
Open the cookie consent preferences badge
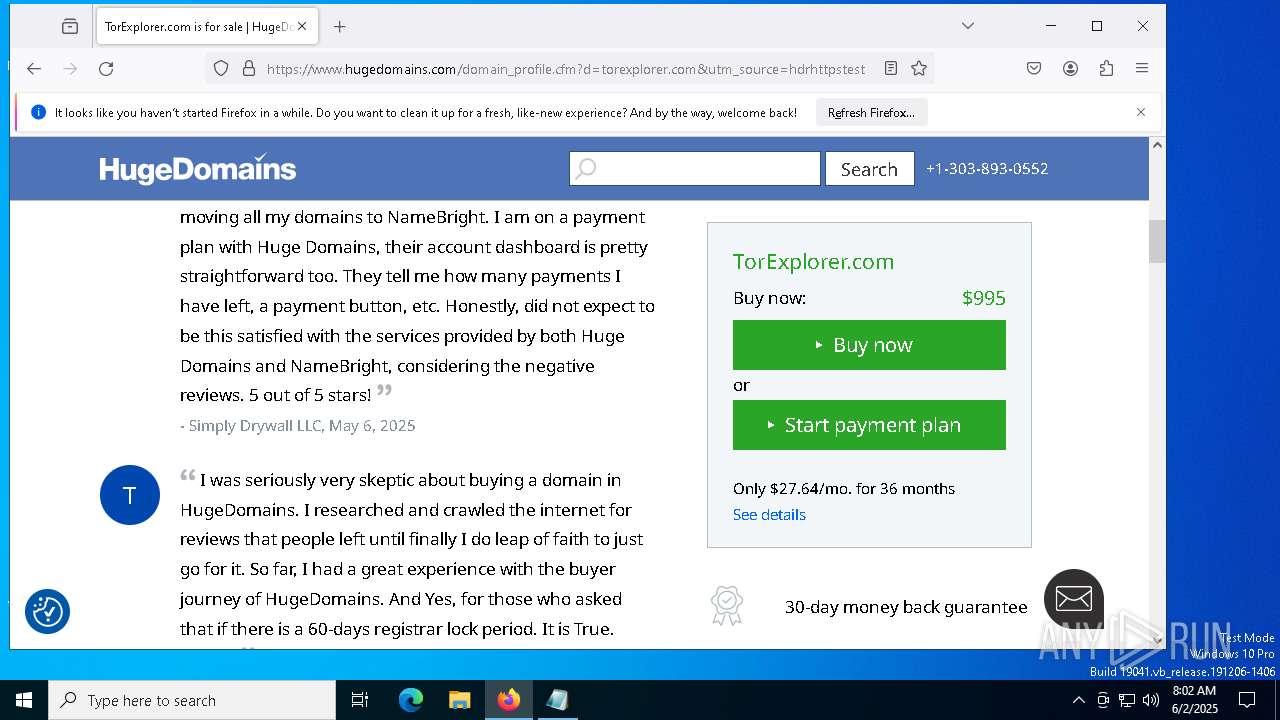click(x=47, y=612)
